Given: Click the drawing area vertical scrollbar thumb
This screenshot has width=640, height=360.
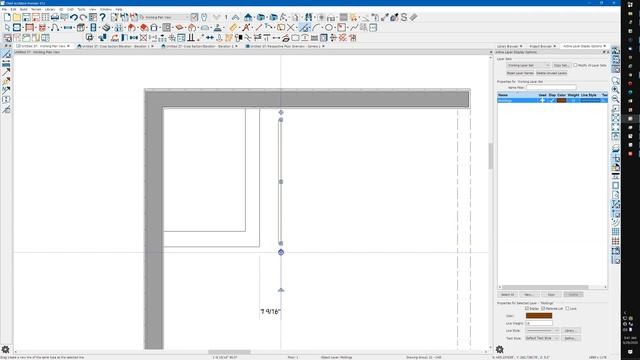Looking at the screenshot, I should (x=491, y=156).
